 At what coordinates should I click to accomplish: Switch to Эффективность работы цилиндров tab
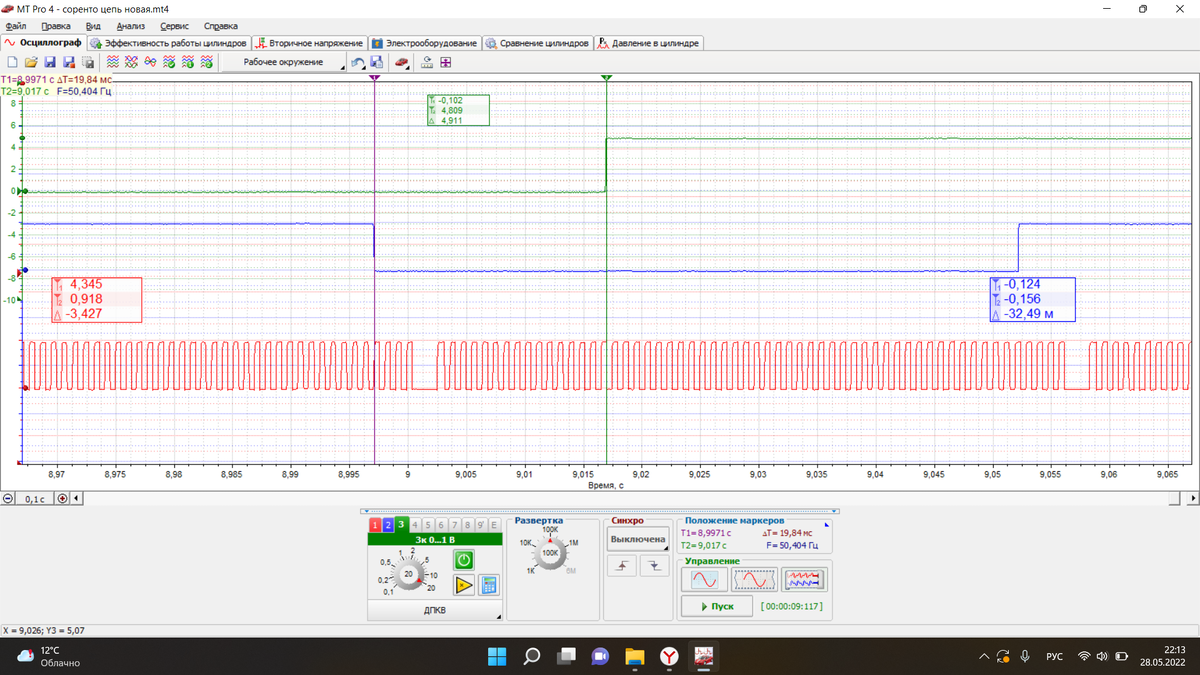point(168,43)
